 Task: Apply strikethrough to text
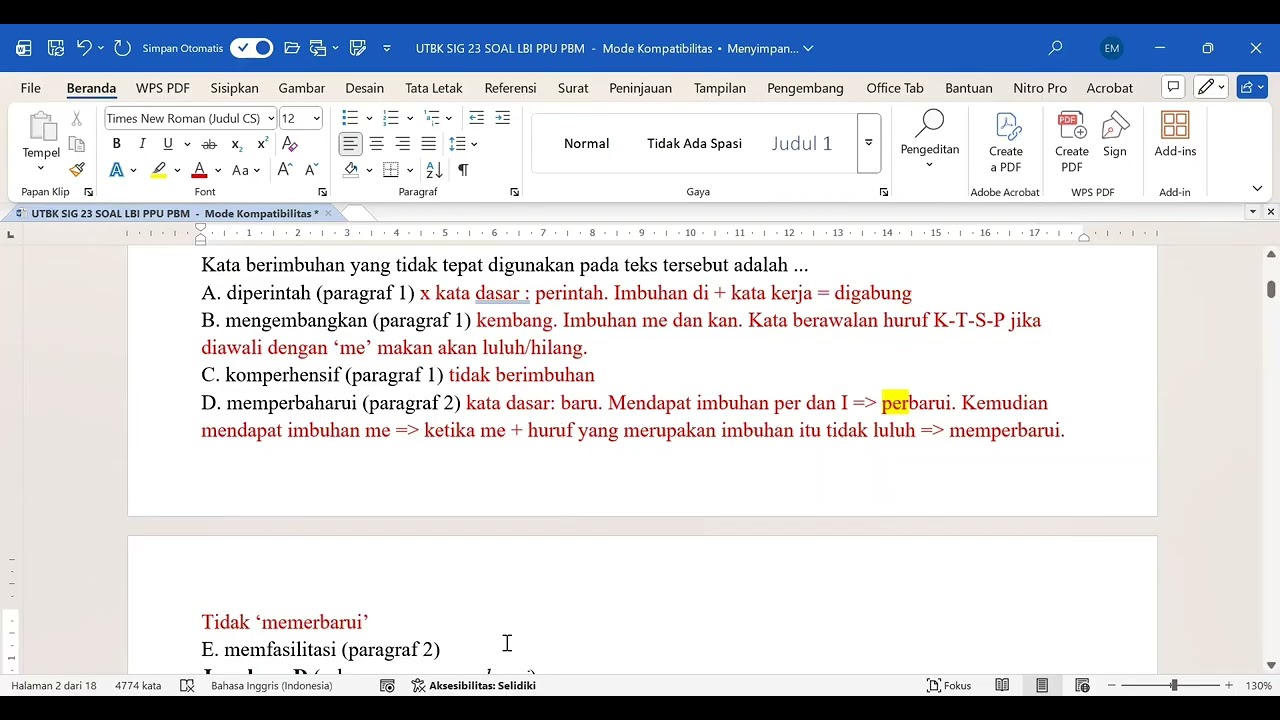pyautogui.click(x=209, y=144)
